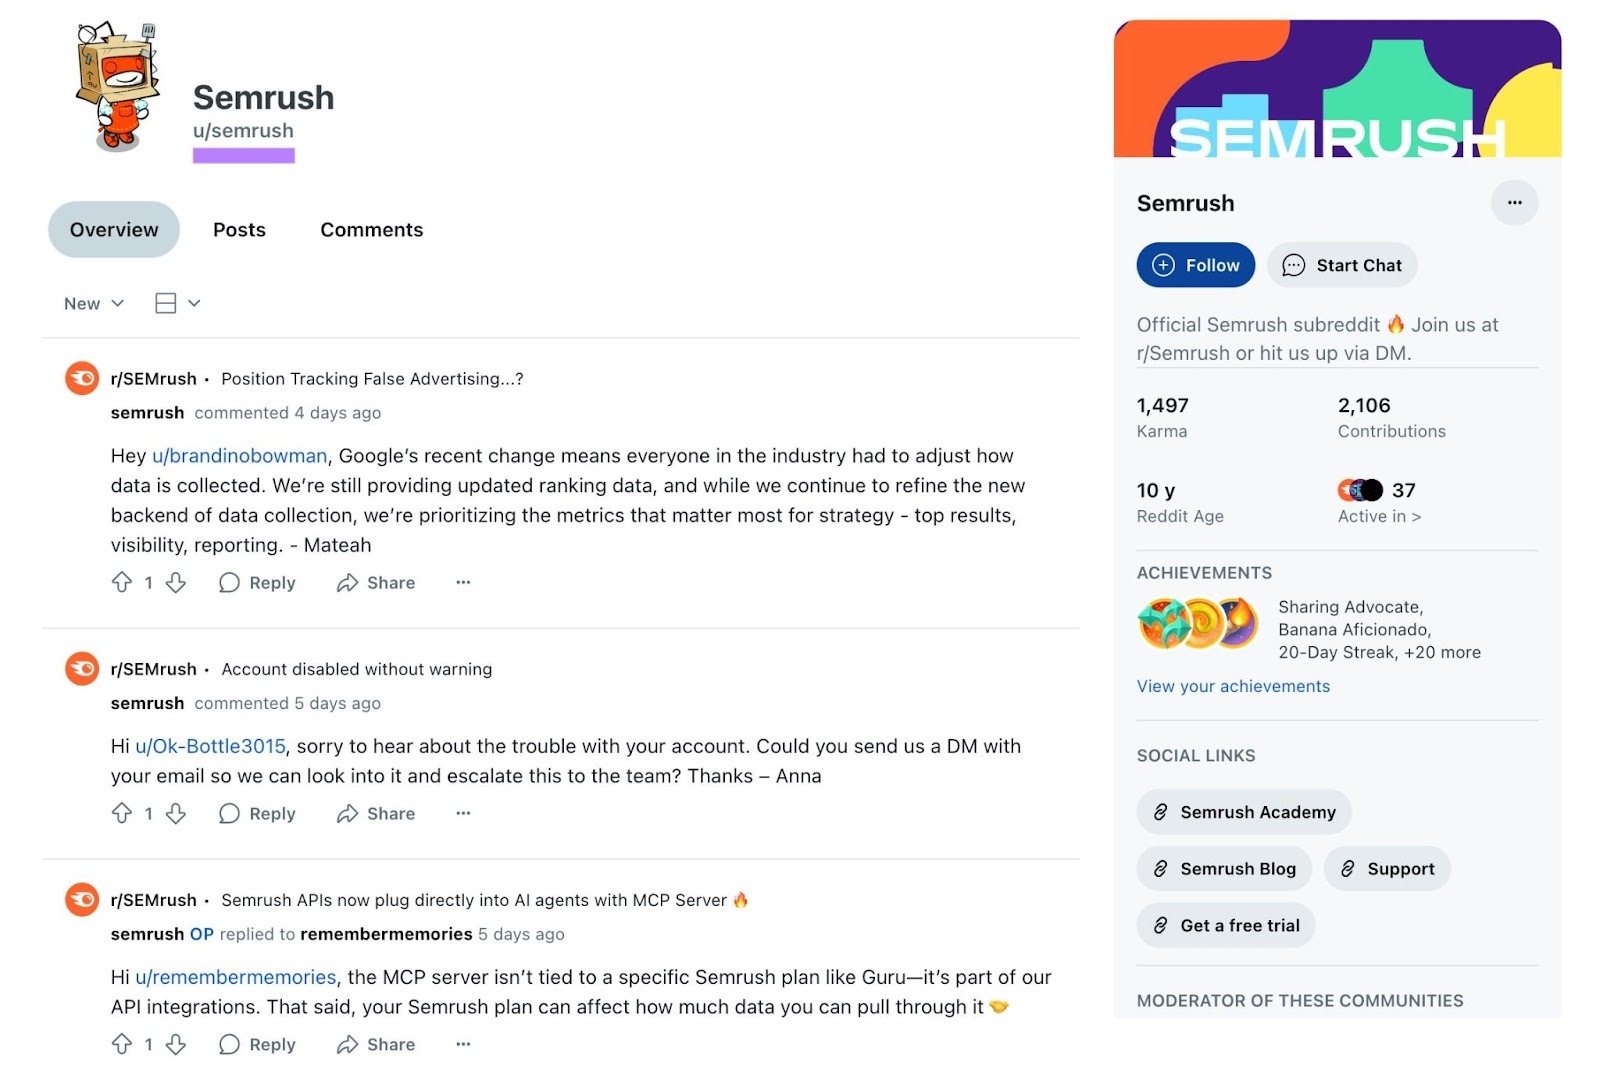The image size is (1600, 1084).
Task: Select the card layout view icon
Action: [x=164, y=302]
